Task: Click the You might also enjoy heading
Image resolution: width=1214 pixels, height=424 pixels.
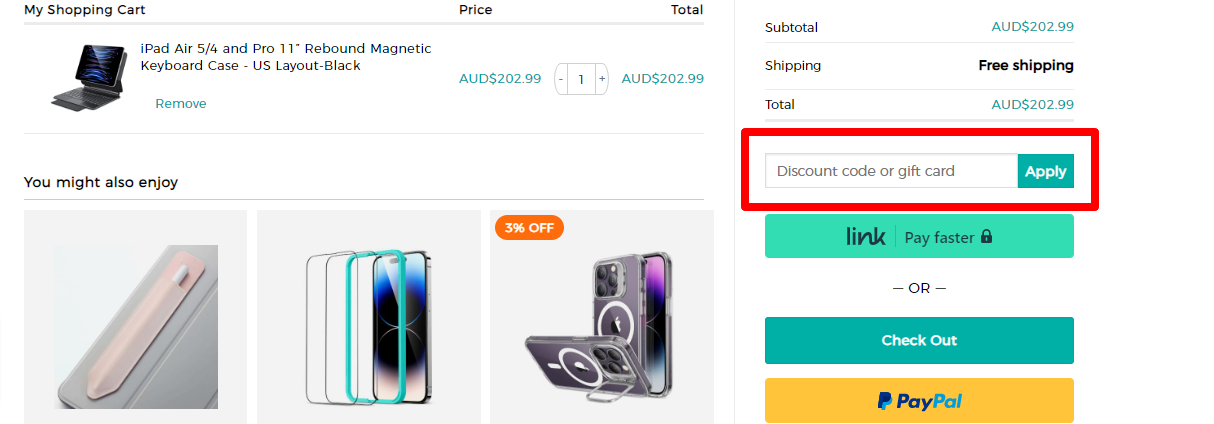Action: [x=101, y=182]
